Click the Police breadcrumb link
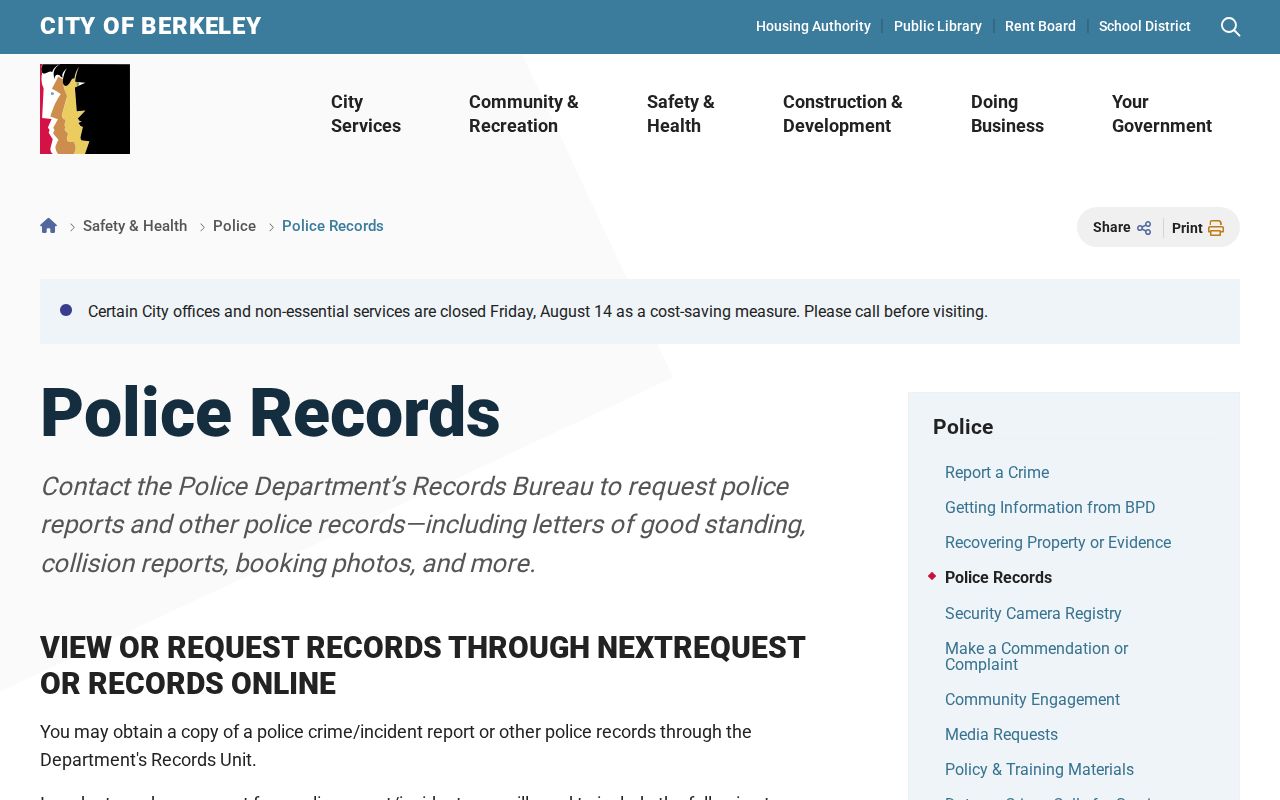 point(234,226)
